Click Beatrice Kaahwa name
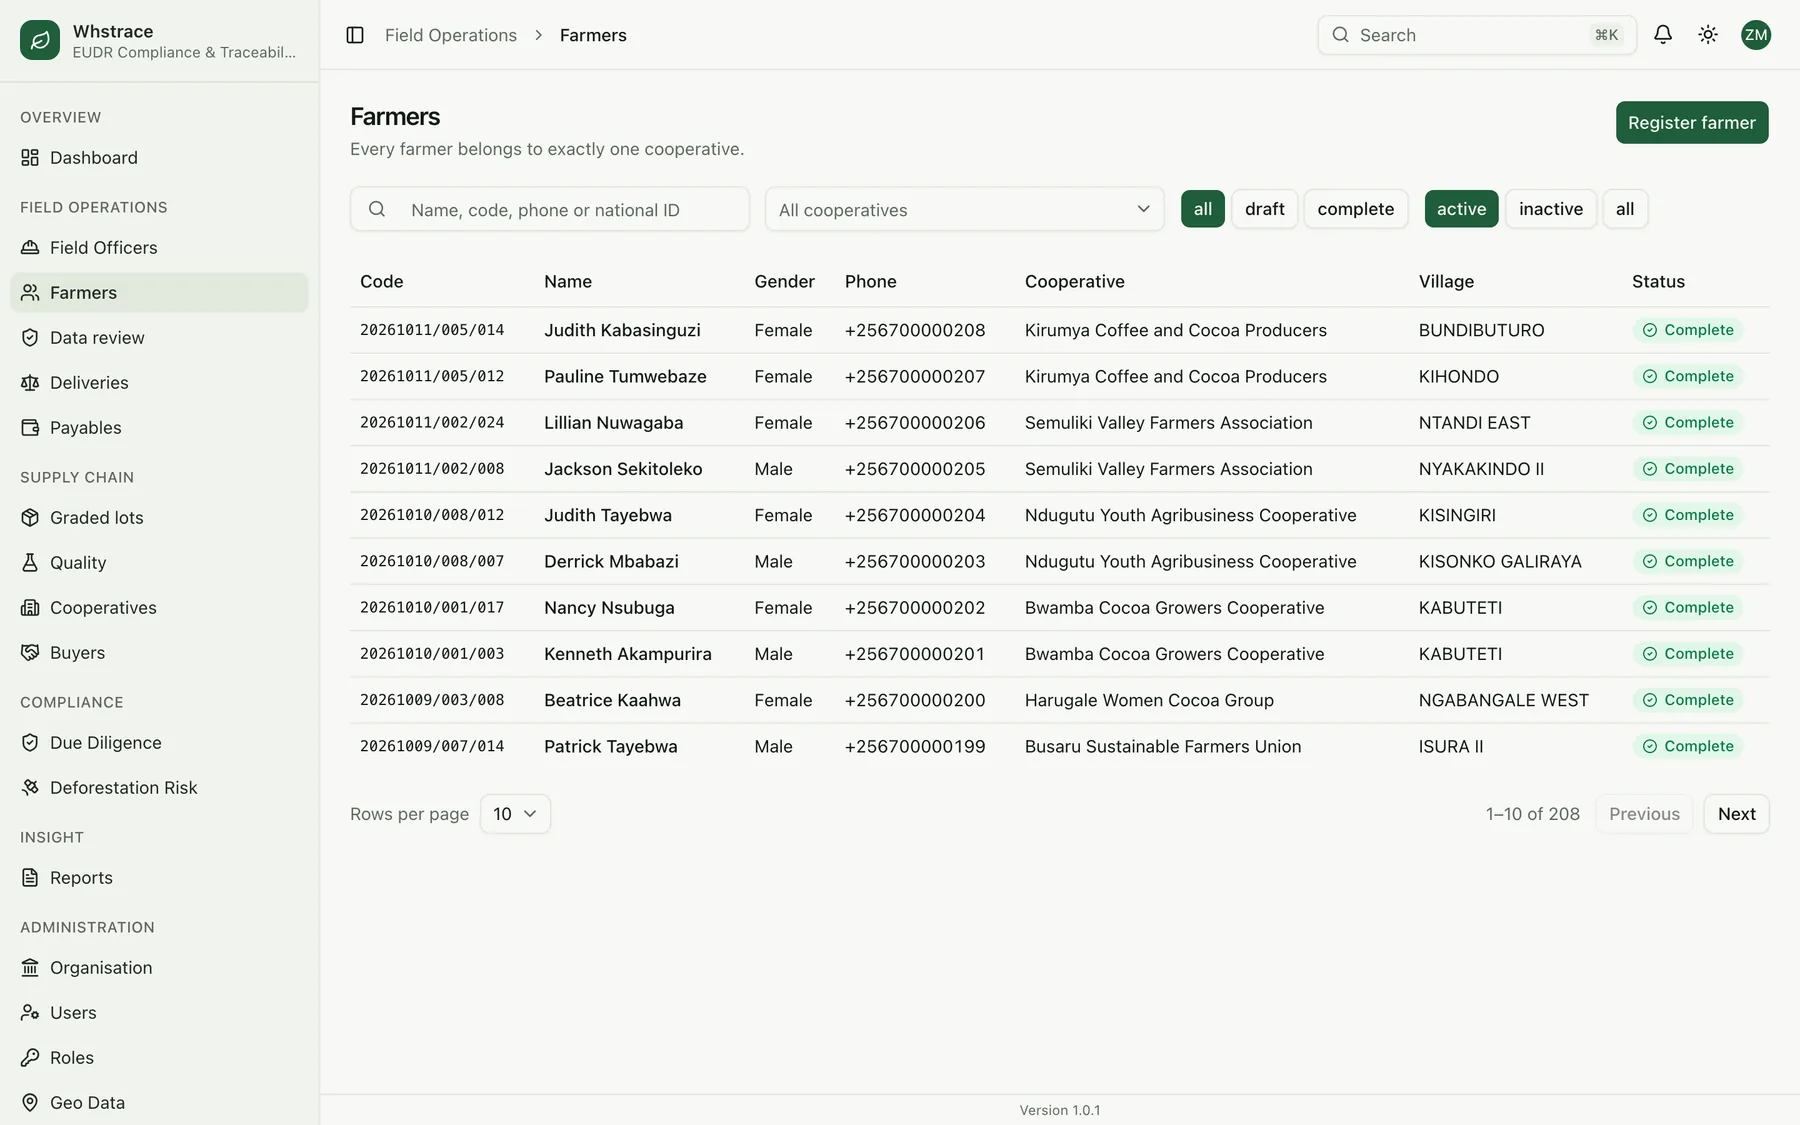 pos(612,700)
